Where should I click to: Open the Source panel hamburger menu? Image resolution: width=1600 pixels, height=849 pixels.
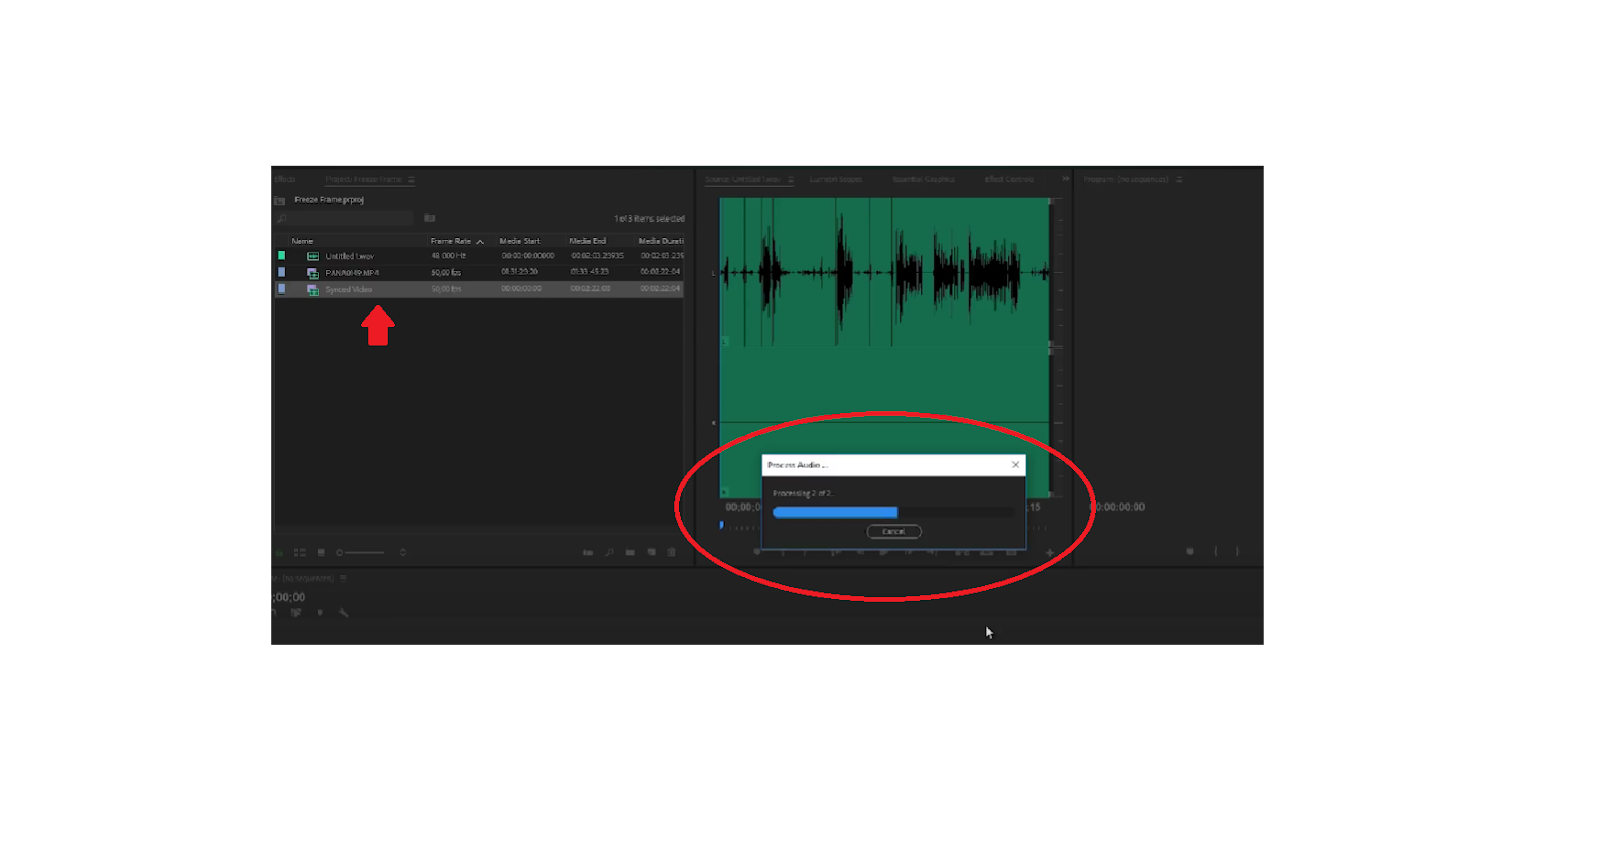791,180
